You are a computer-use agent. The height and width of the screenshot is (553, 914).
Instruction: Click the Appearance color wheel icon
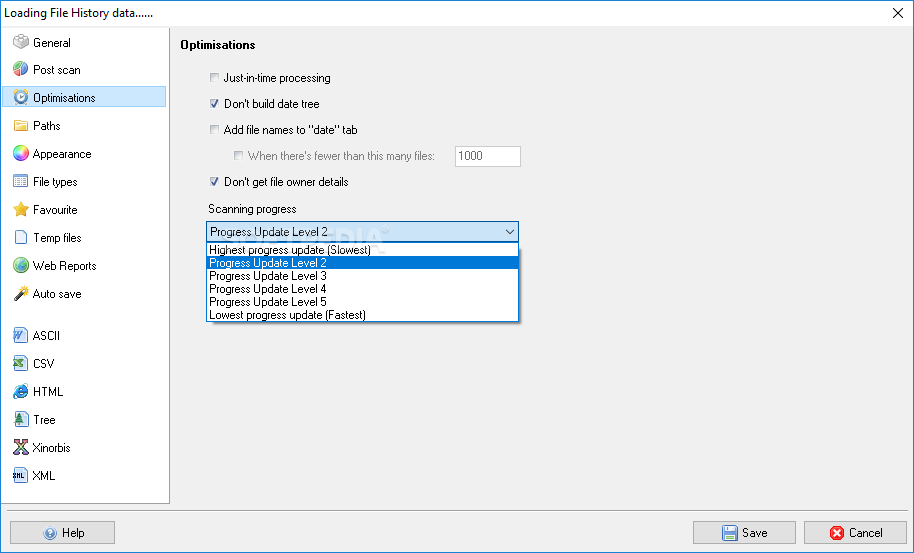coord(21,153)
